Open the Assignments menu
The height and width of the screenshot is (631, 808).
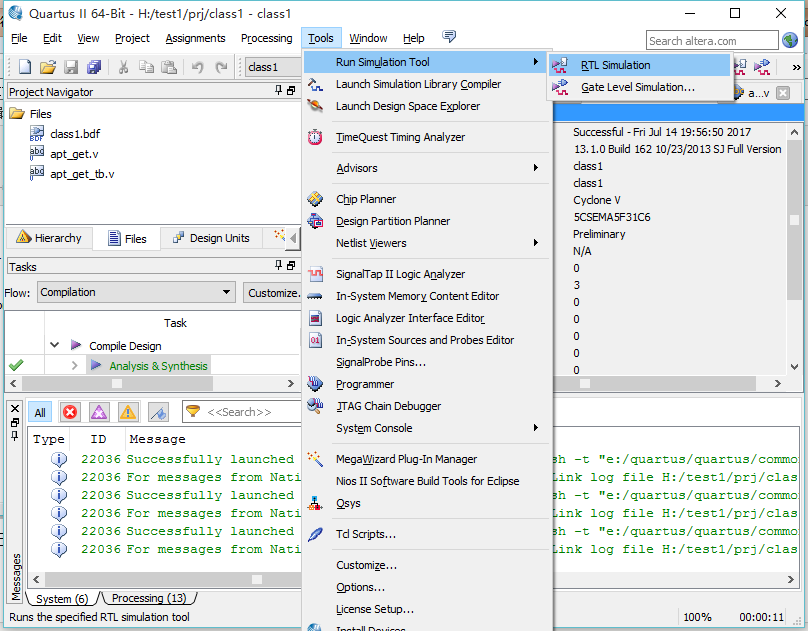click(x=195, y=38)
